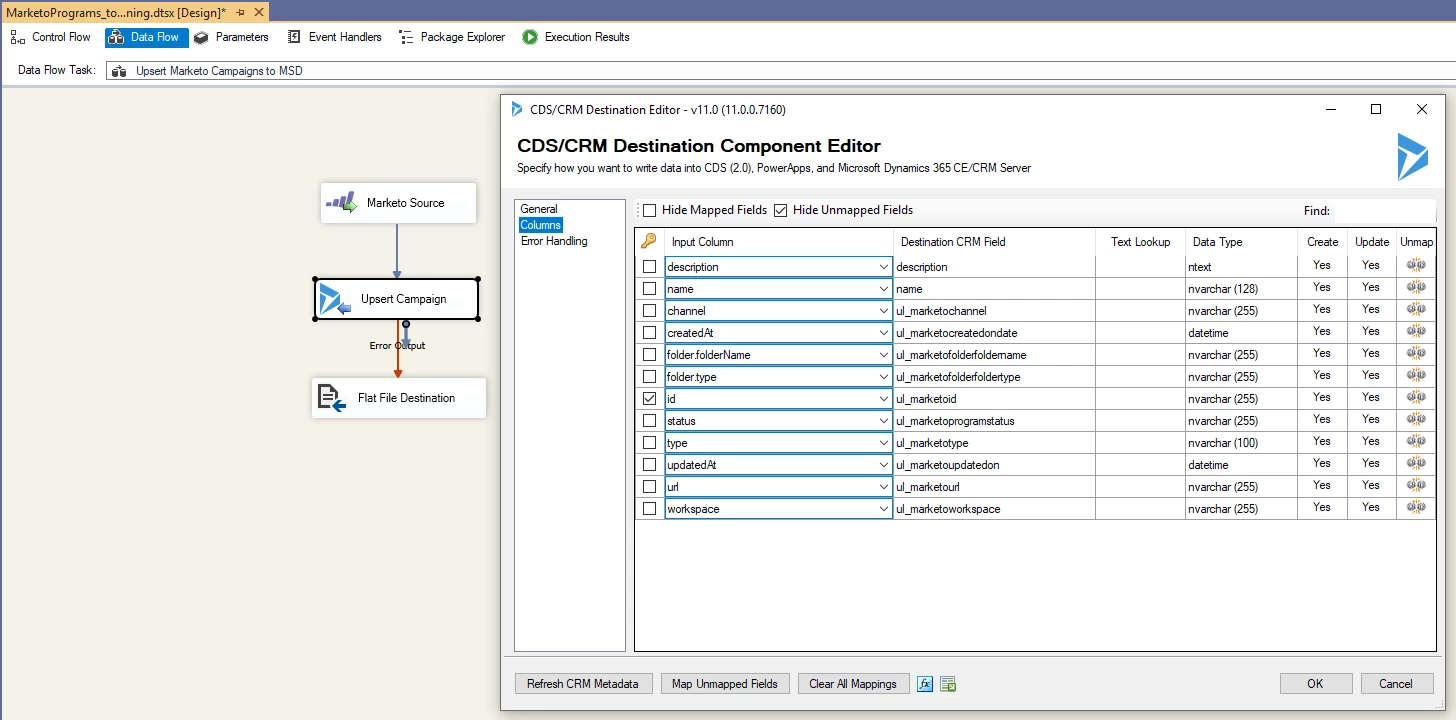Uncheck the key checkbox for the id row
Screen dimensions: 1456x720
click(650, 398)
